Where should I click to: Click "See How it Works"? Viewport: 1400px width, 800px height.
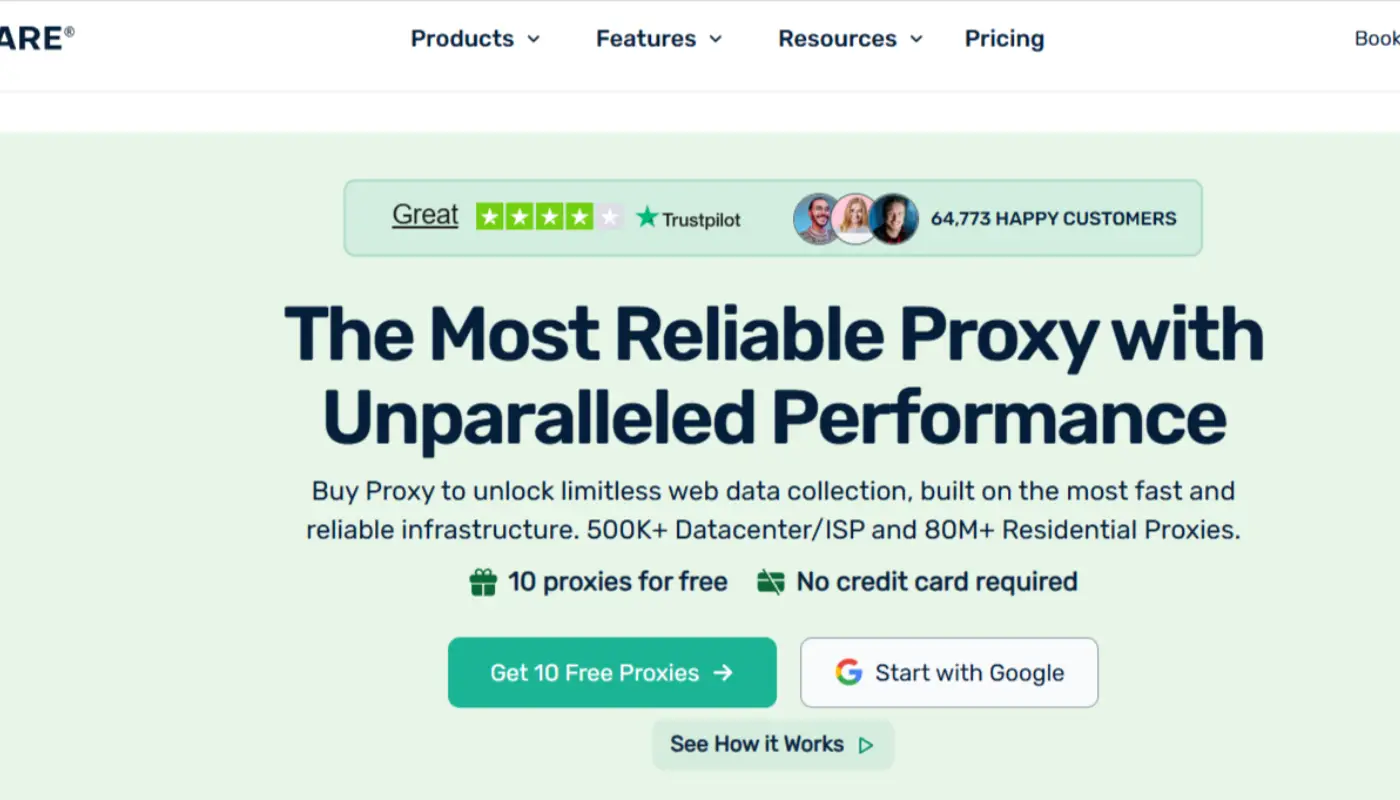[x=757, y=744]
